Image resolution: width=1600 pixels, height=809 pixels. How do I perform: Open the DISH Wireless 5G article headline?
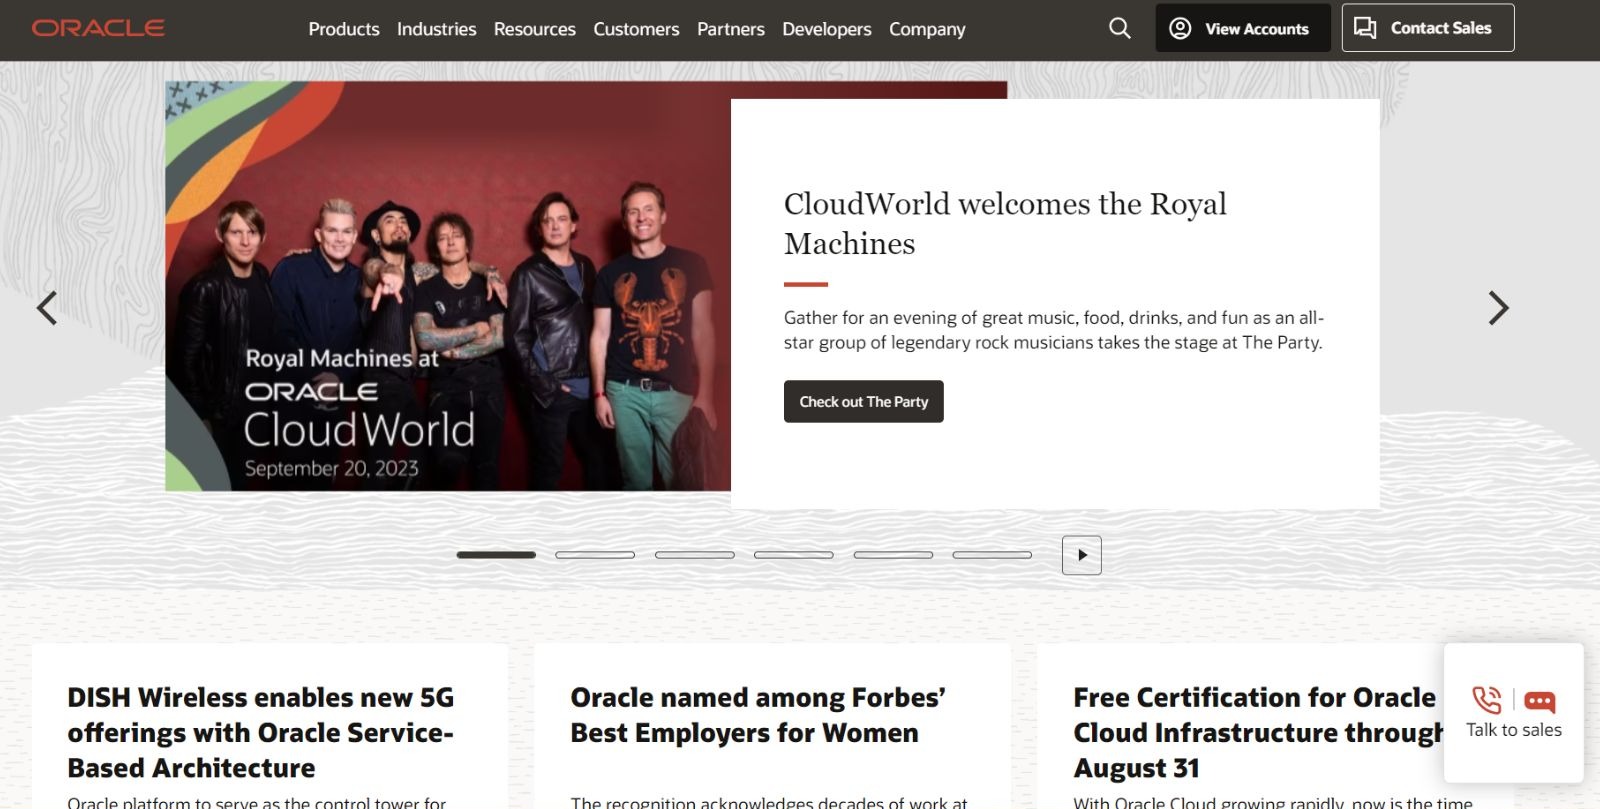261,732
